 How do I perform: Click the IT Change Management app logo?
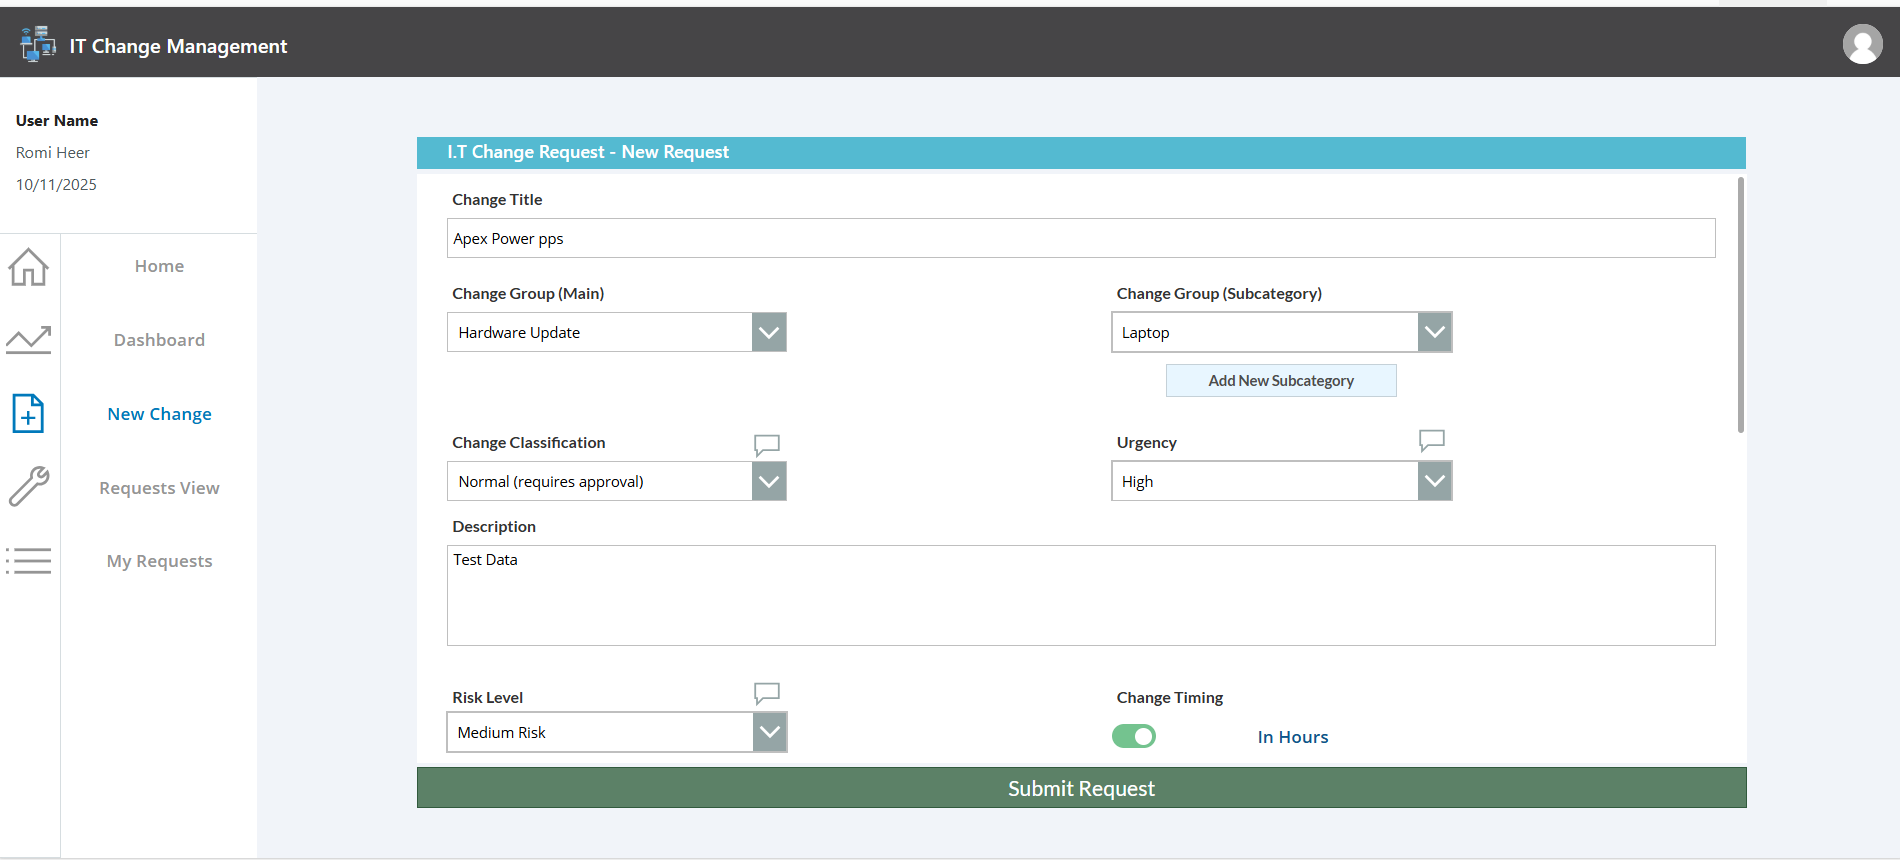[x=38, y=44]
